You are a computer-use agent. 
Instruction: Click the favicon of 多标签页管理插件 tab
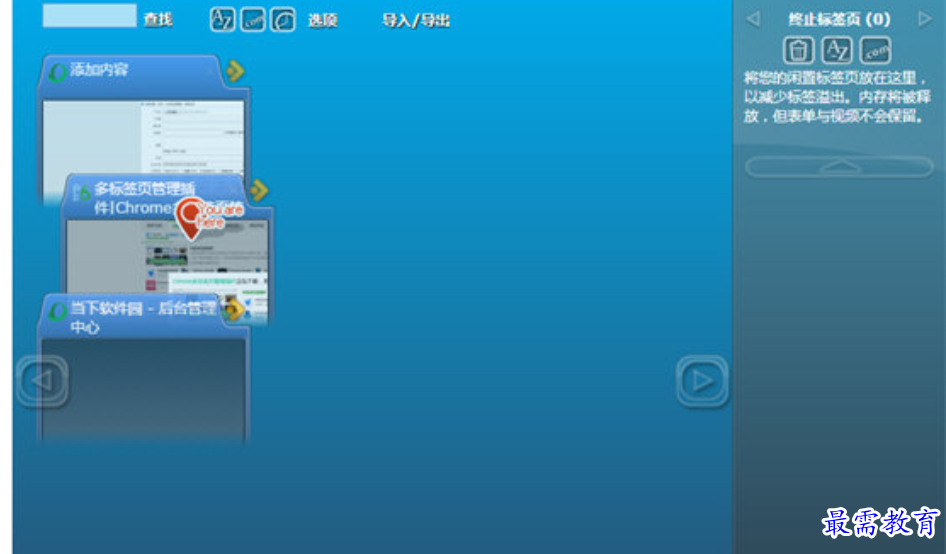tap(81, 192)
